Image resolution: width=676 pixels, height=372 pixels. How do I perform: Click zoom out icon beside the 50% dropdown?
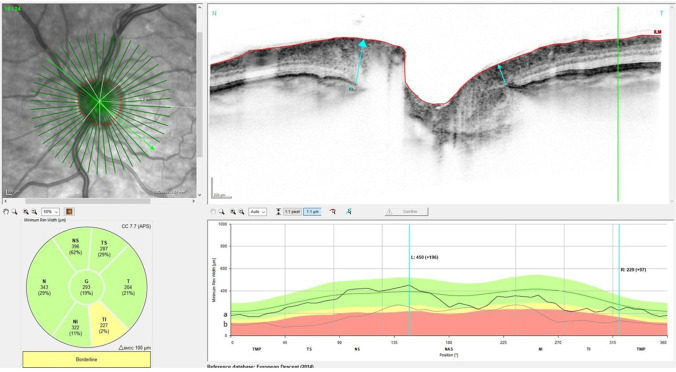coord(34,212)
